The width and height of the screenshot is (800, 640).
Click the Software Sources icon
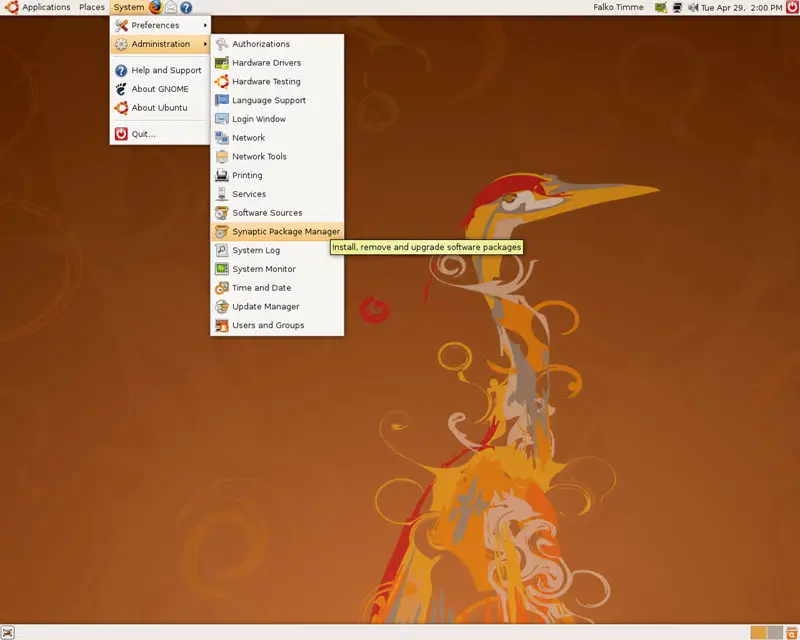[221, 213]
